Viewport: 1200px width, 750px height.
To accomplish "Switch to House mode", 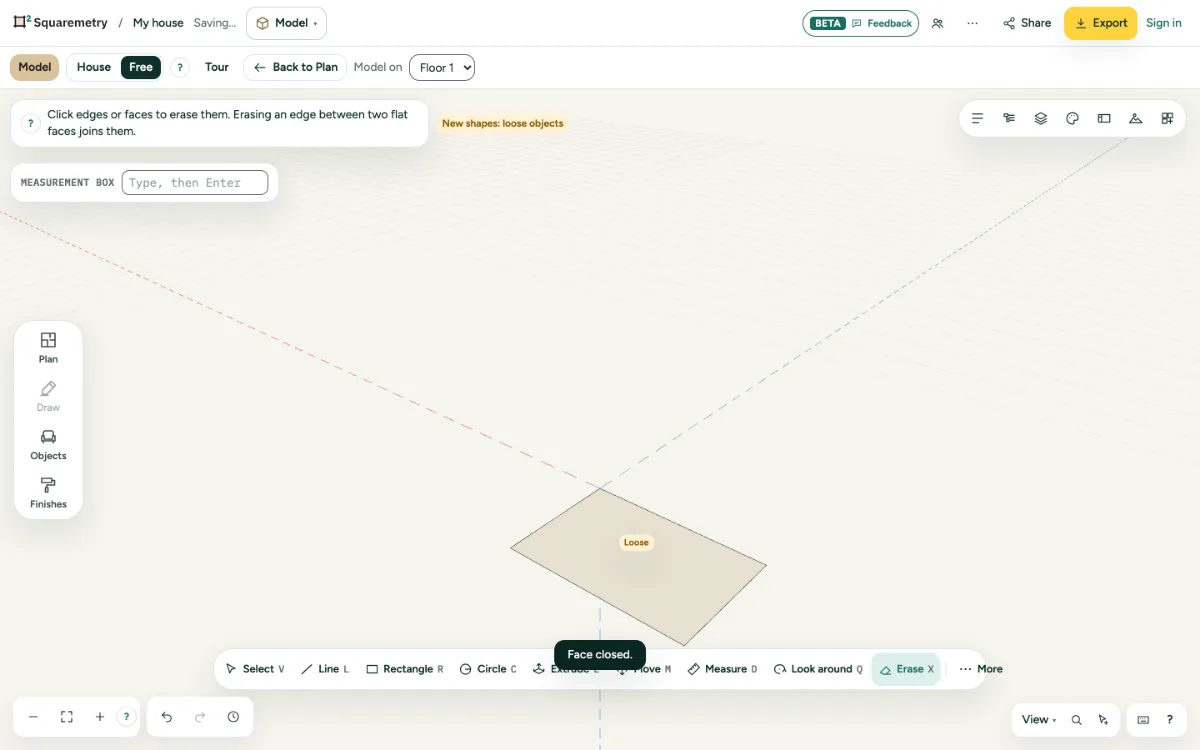I will point(94,67).
